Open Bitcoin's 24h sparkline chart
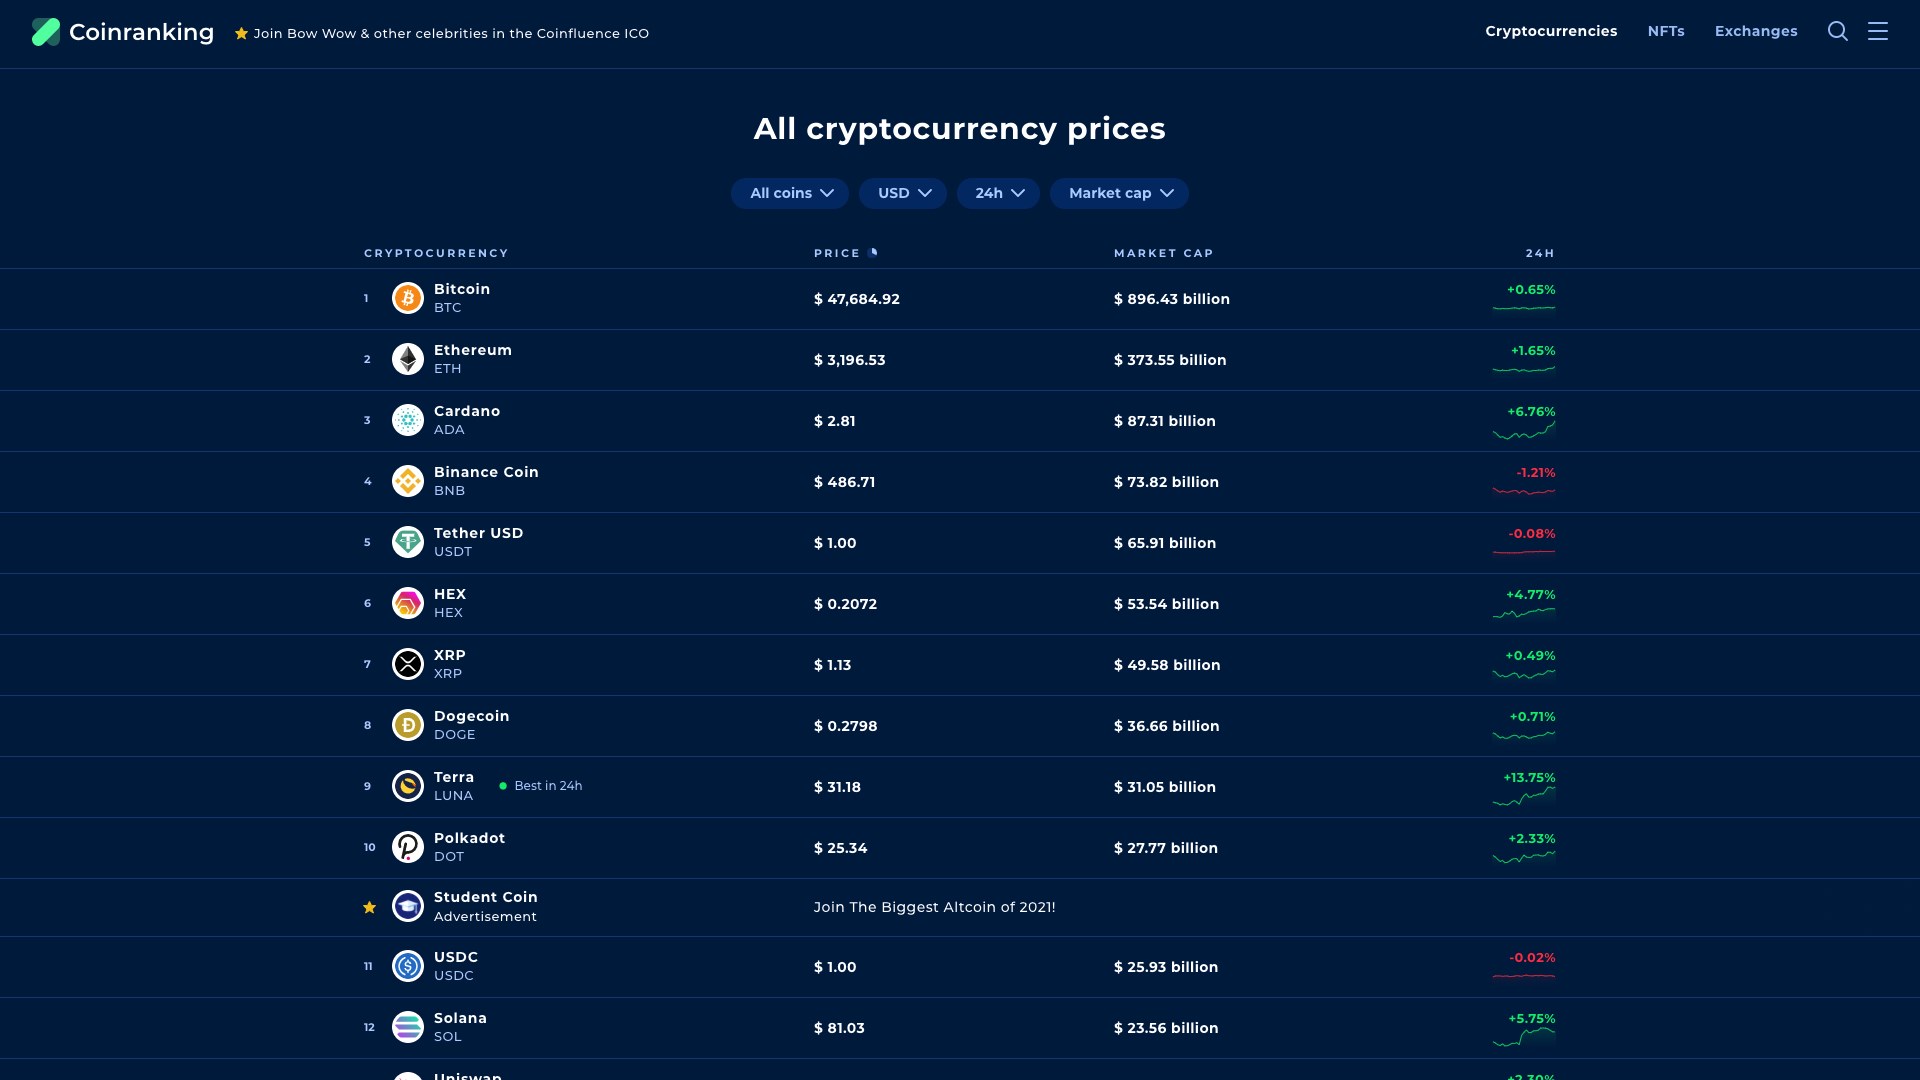Screen dimensions: 1920x1080 [1524, 308]
